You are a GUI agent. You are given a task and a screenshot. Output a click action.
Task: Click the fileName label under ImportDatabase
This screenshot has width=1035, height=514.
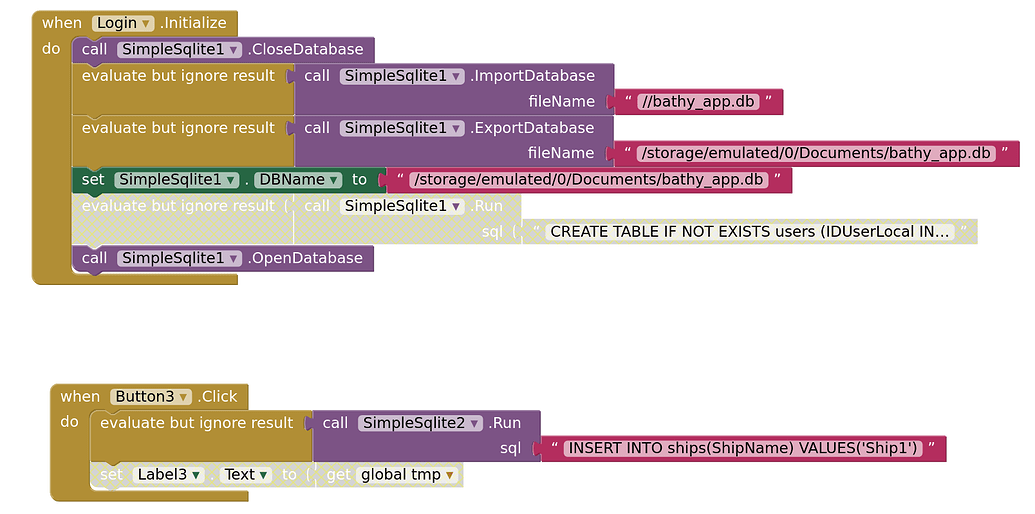click(x=561, y=102)
